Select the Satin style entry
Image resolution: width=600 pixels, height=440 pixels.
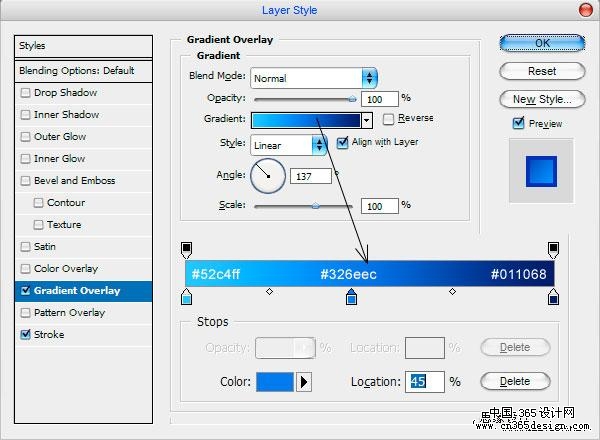coord(83,247)
